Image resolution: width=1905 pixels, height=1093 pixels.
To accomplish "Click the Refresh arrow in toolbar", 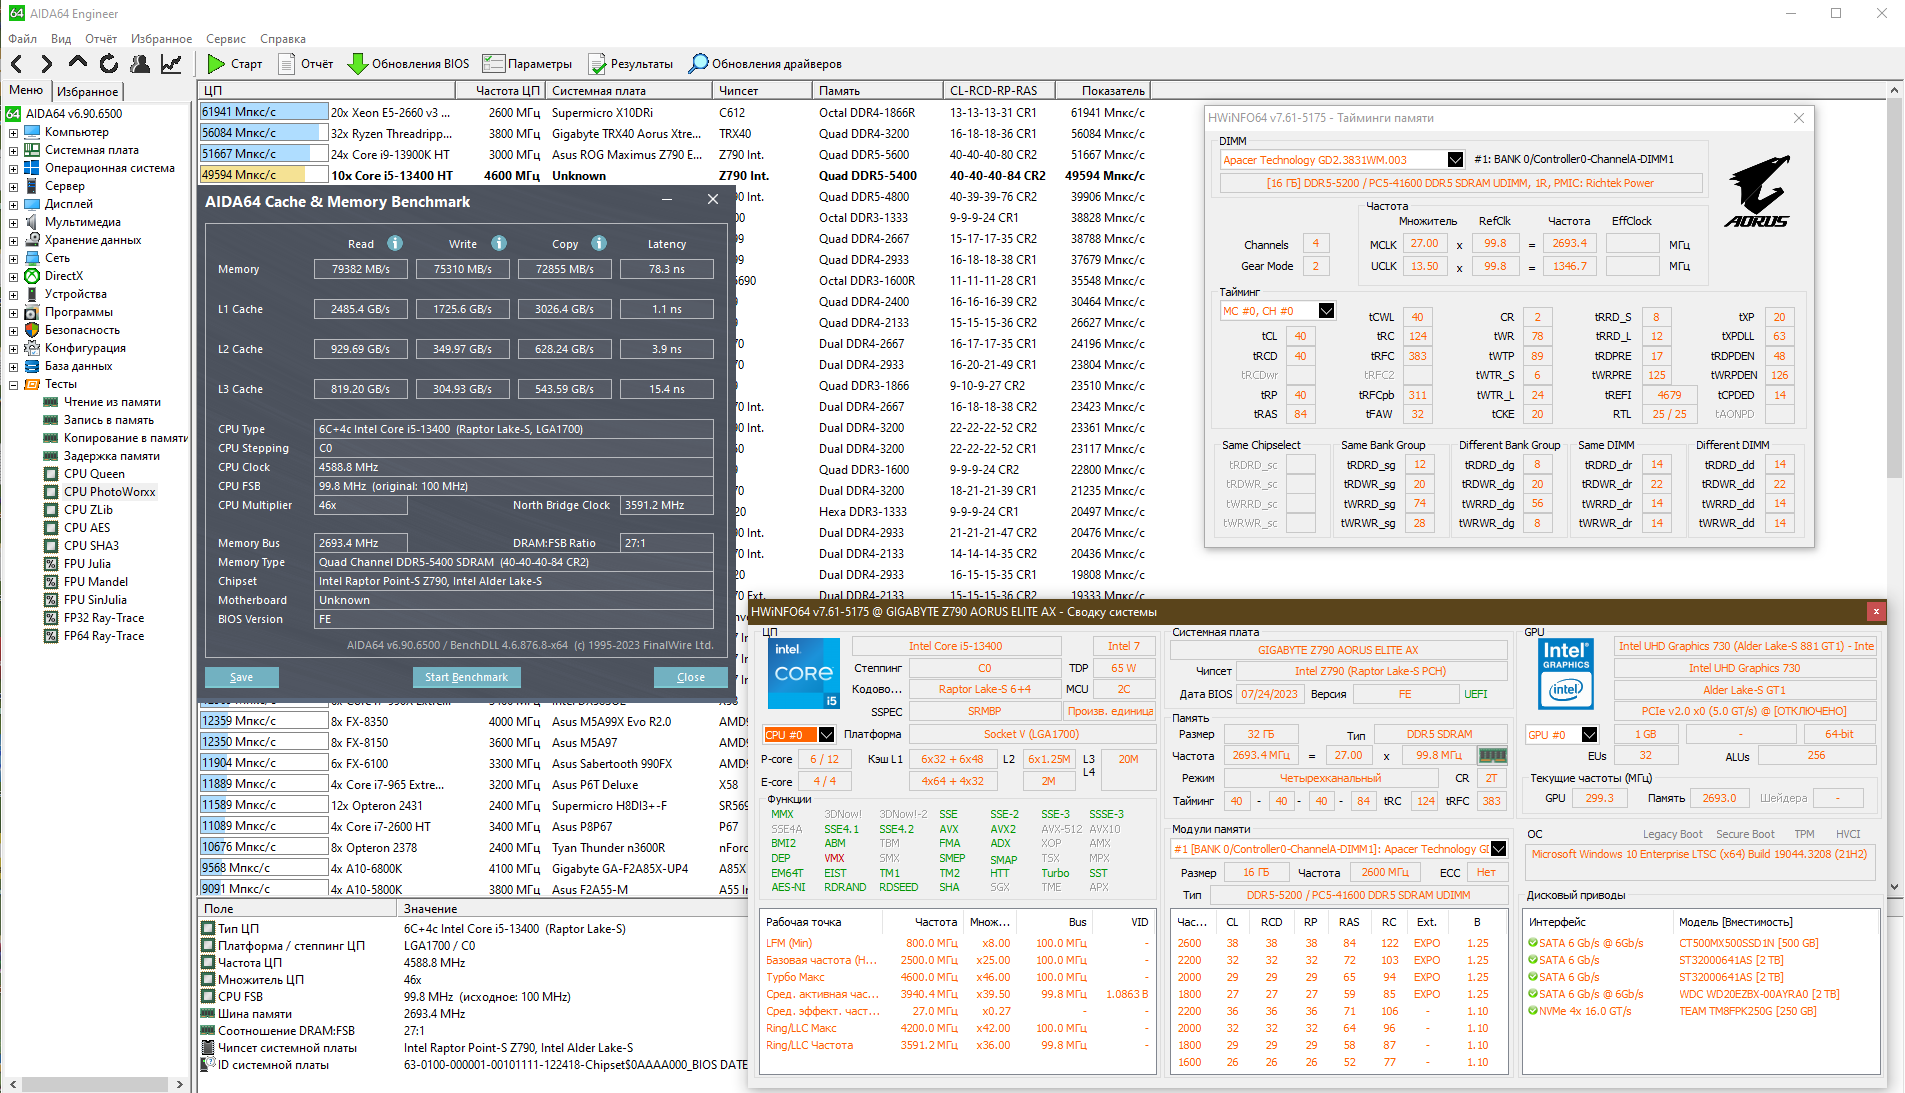I will click(x=109, y=64).
